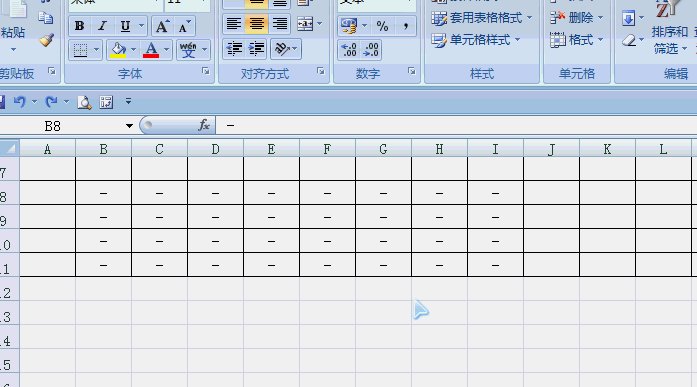The image size is (697, 387).
Task: Open the phonetic guide (wén) tool
Action: [x=188, y=50]
